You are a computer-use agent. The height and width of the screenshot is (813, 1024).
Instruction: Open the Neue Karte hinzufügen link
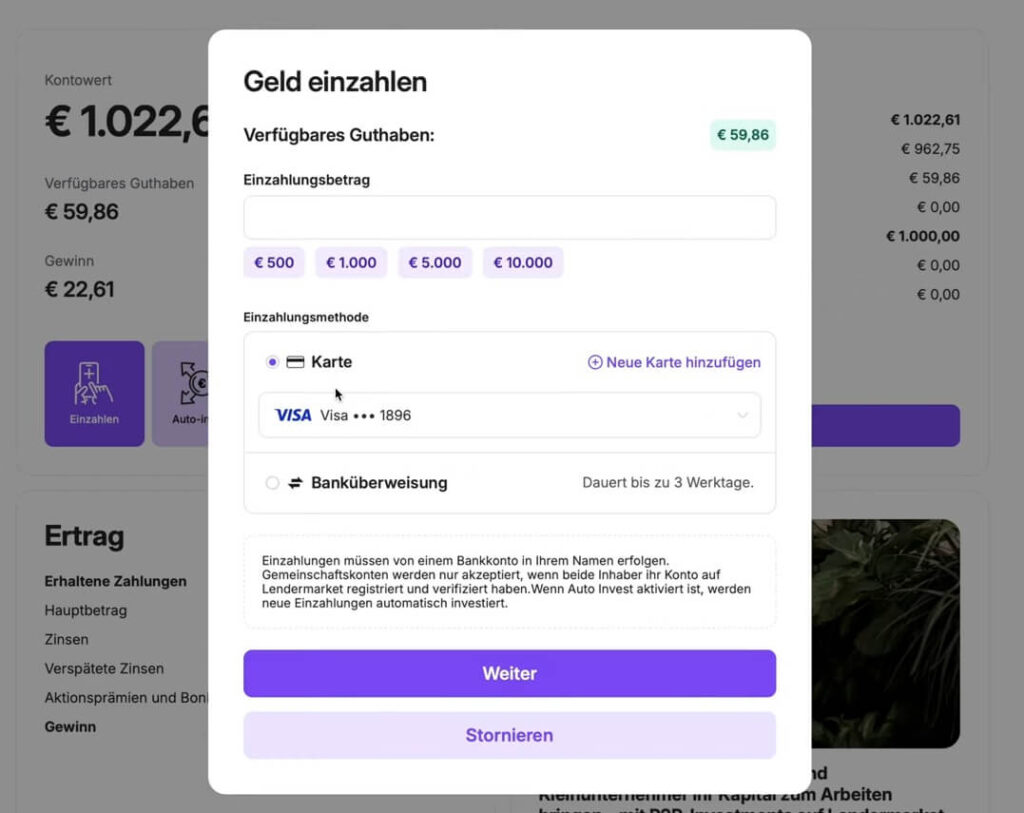(x=683, y=363)
